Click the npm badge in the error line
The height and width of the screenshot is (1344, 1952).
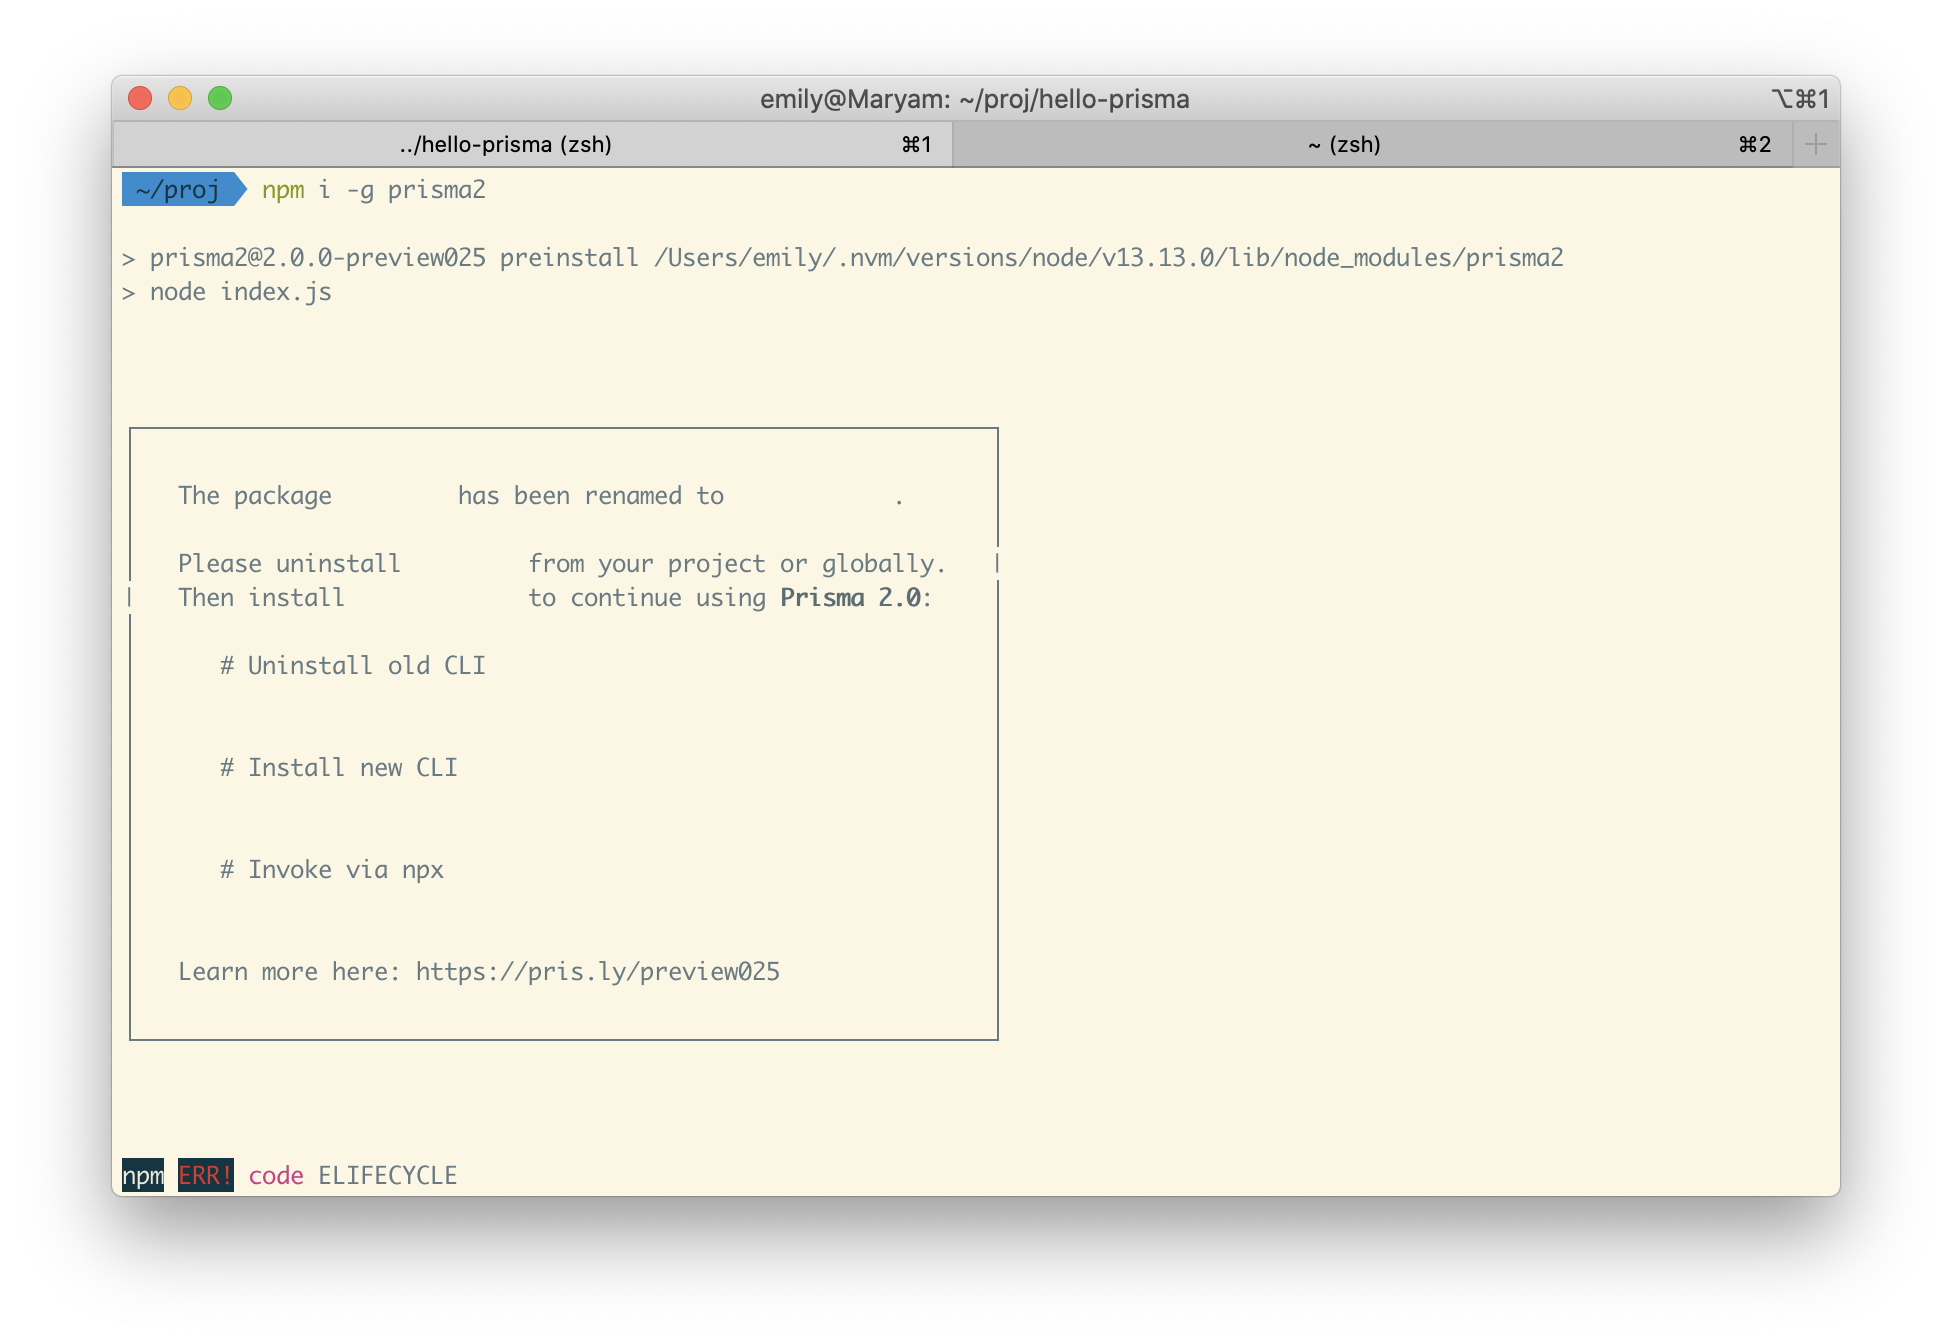(142, 1175)
